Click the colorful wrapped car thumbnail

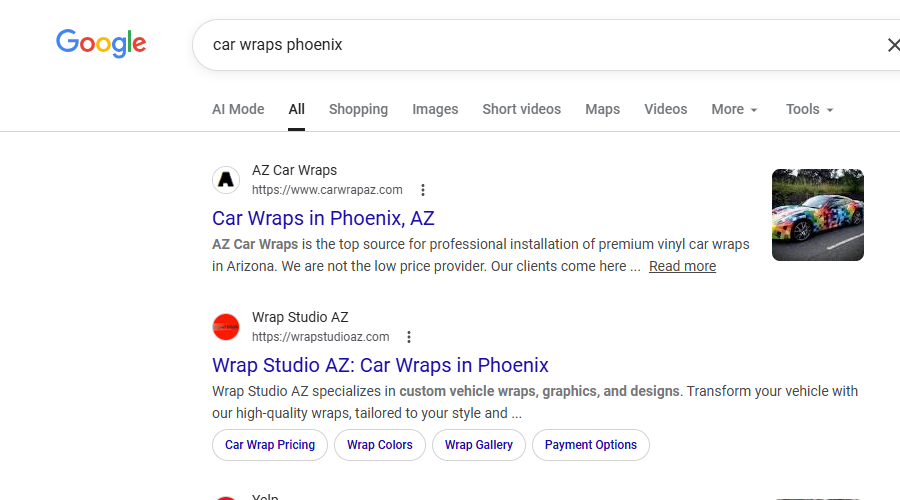click(x=817, y=215)
